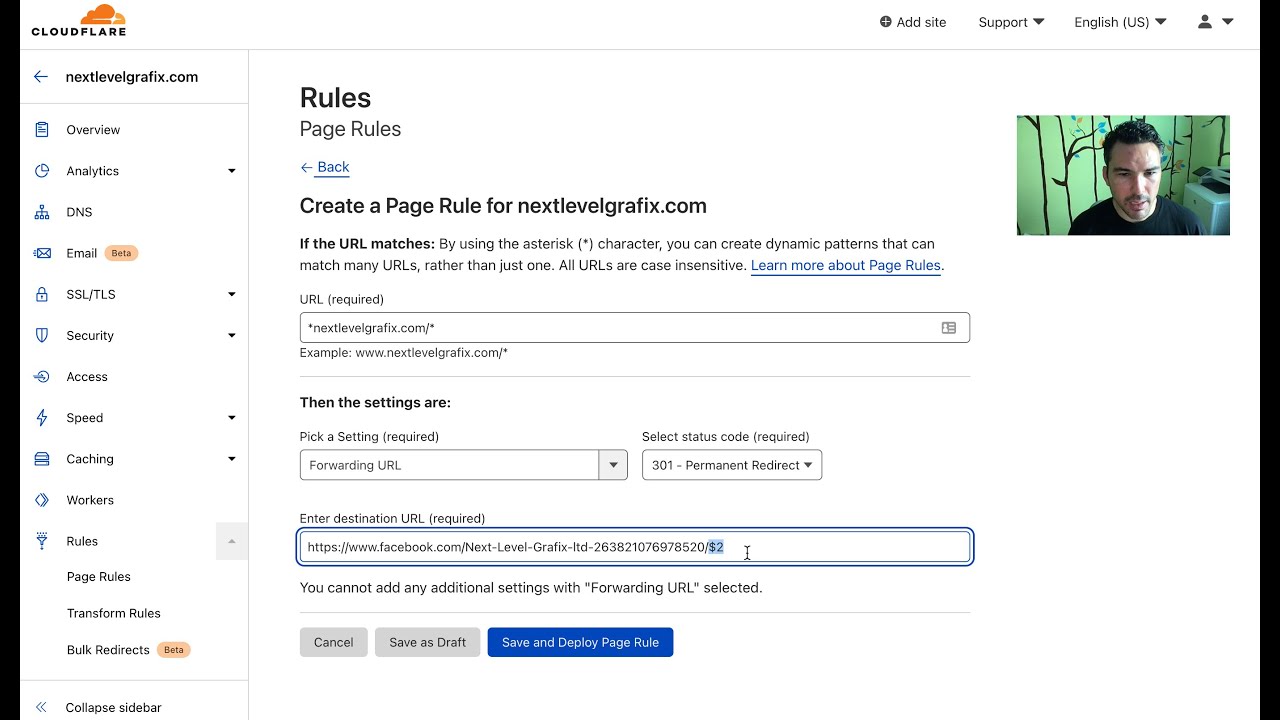Expand the Analytics sidebar section
This screenshot has height=720, width=1280.
[x=232, y=171]
